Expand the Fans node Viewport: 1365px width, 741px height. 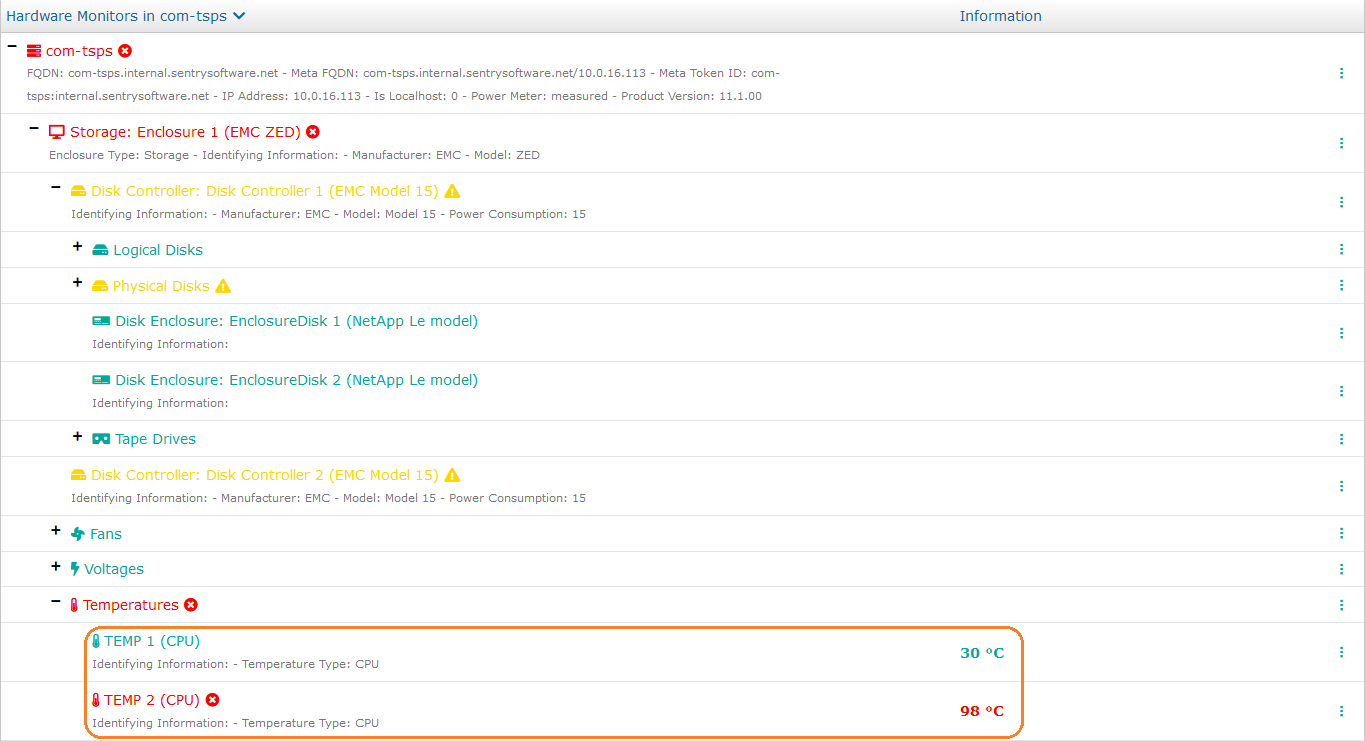click(56, 531)
